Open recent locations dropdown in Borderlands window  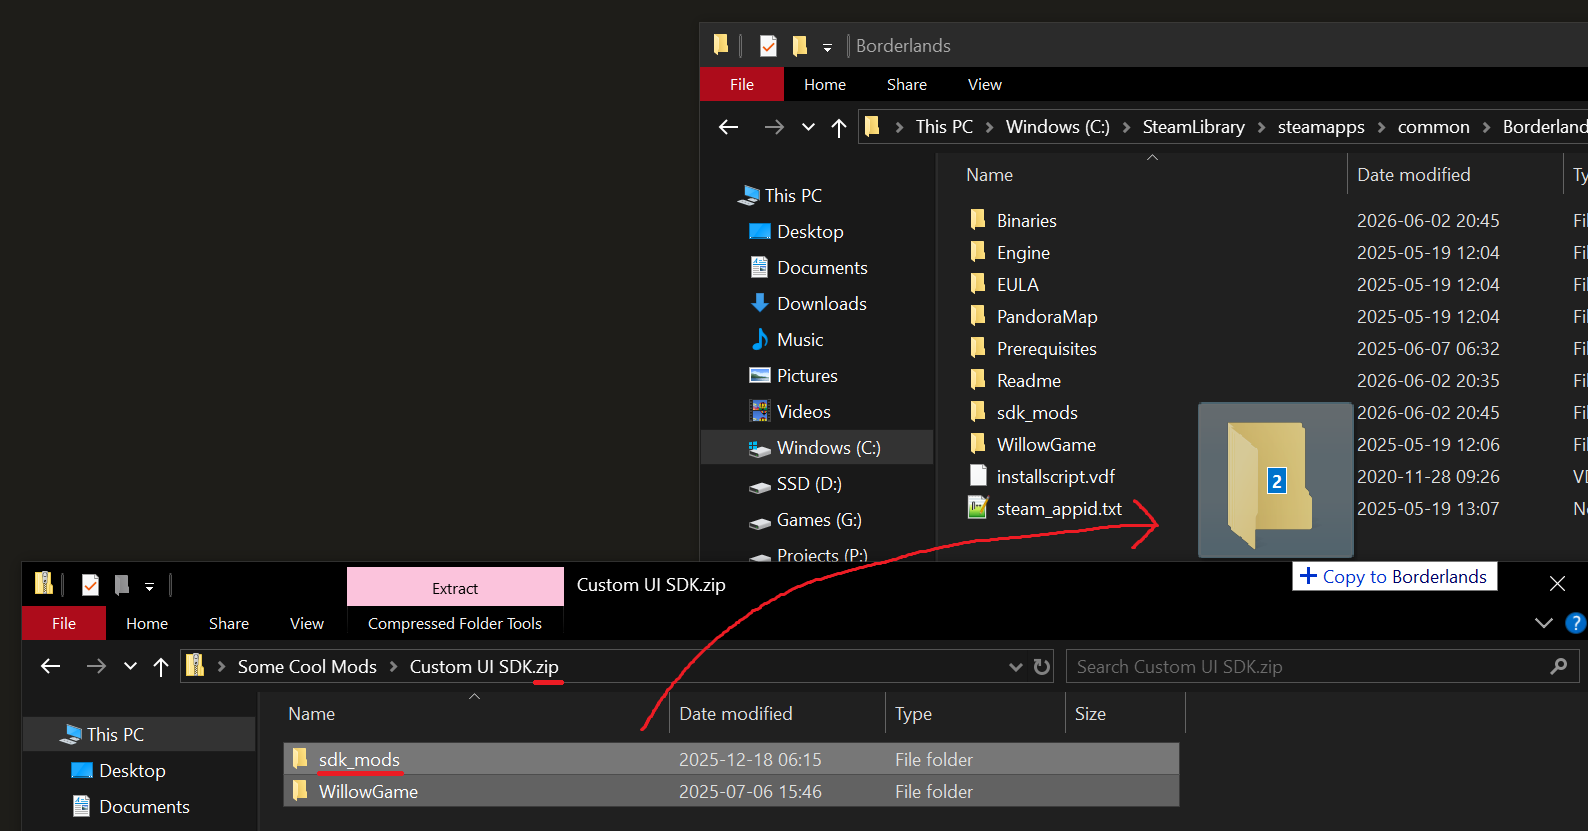808,127
